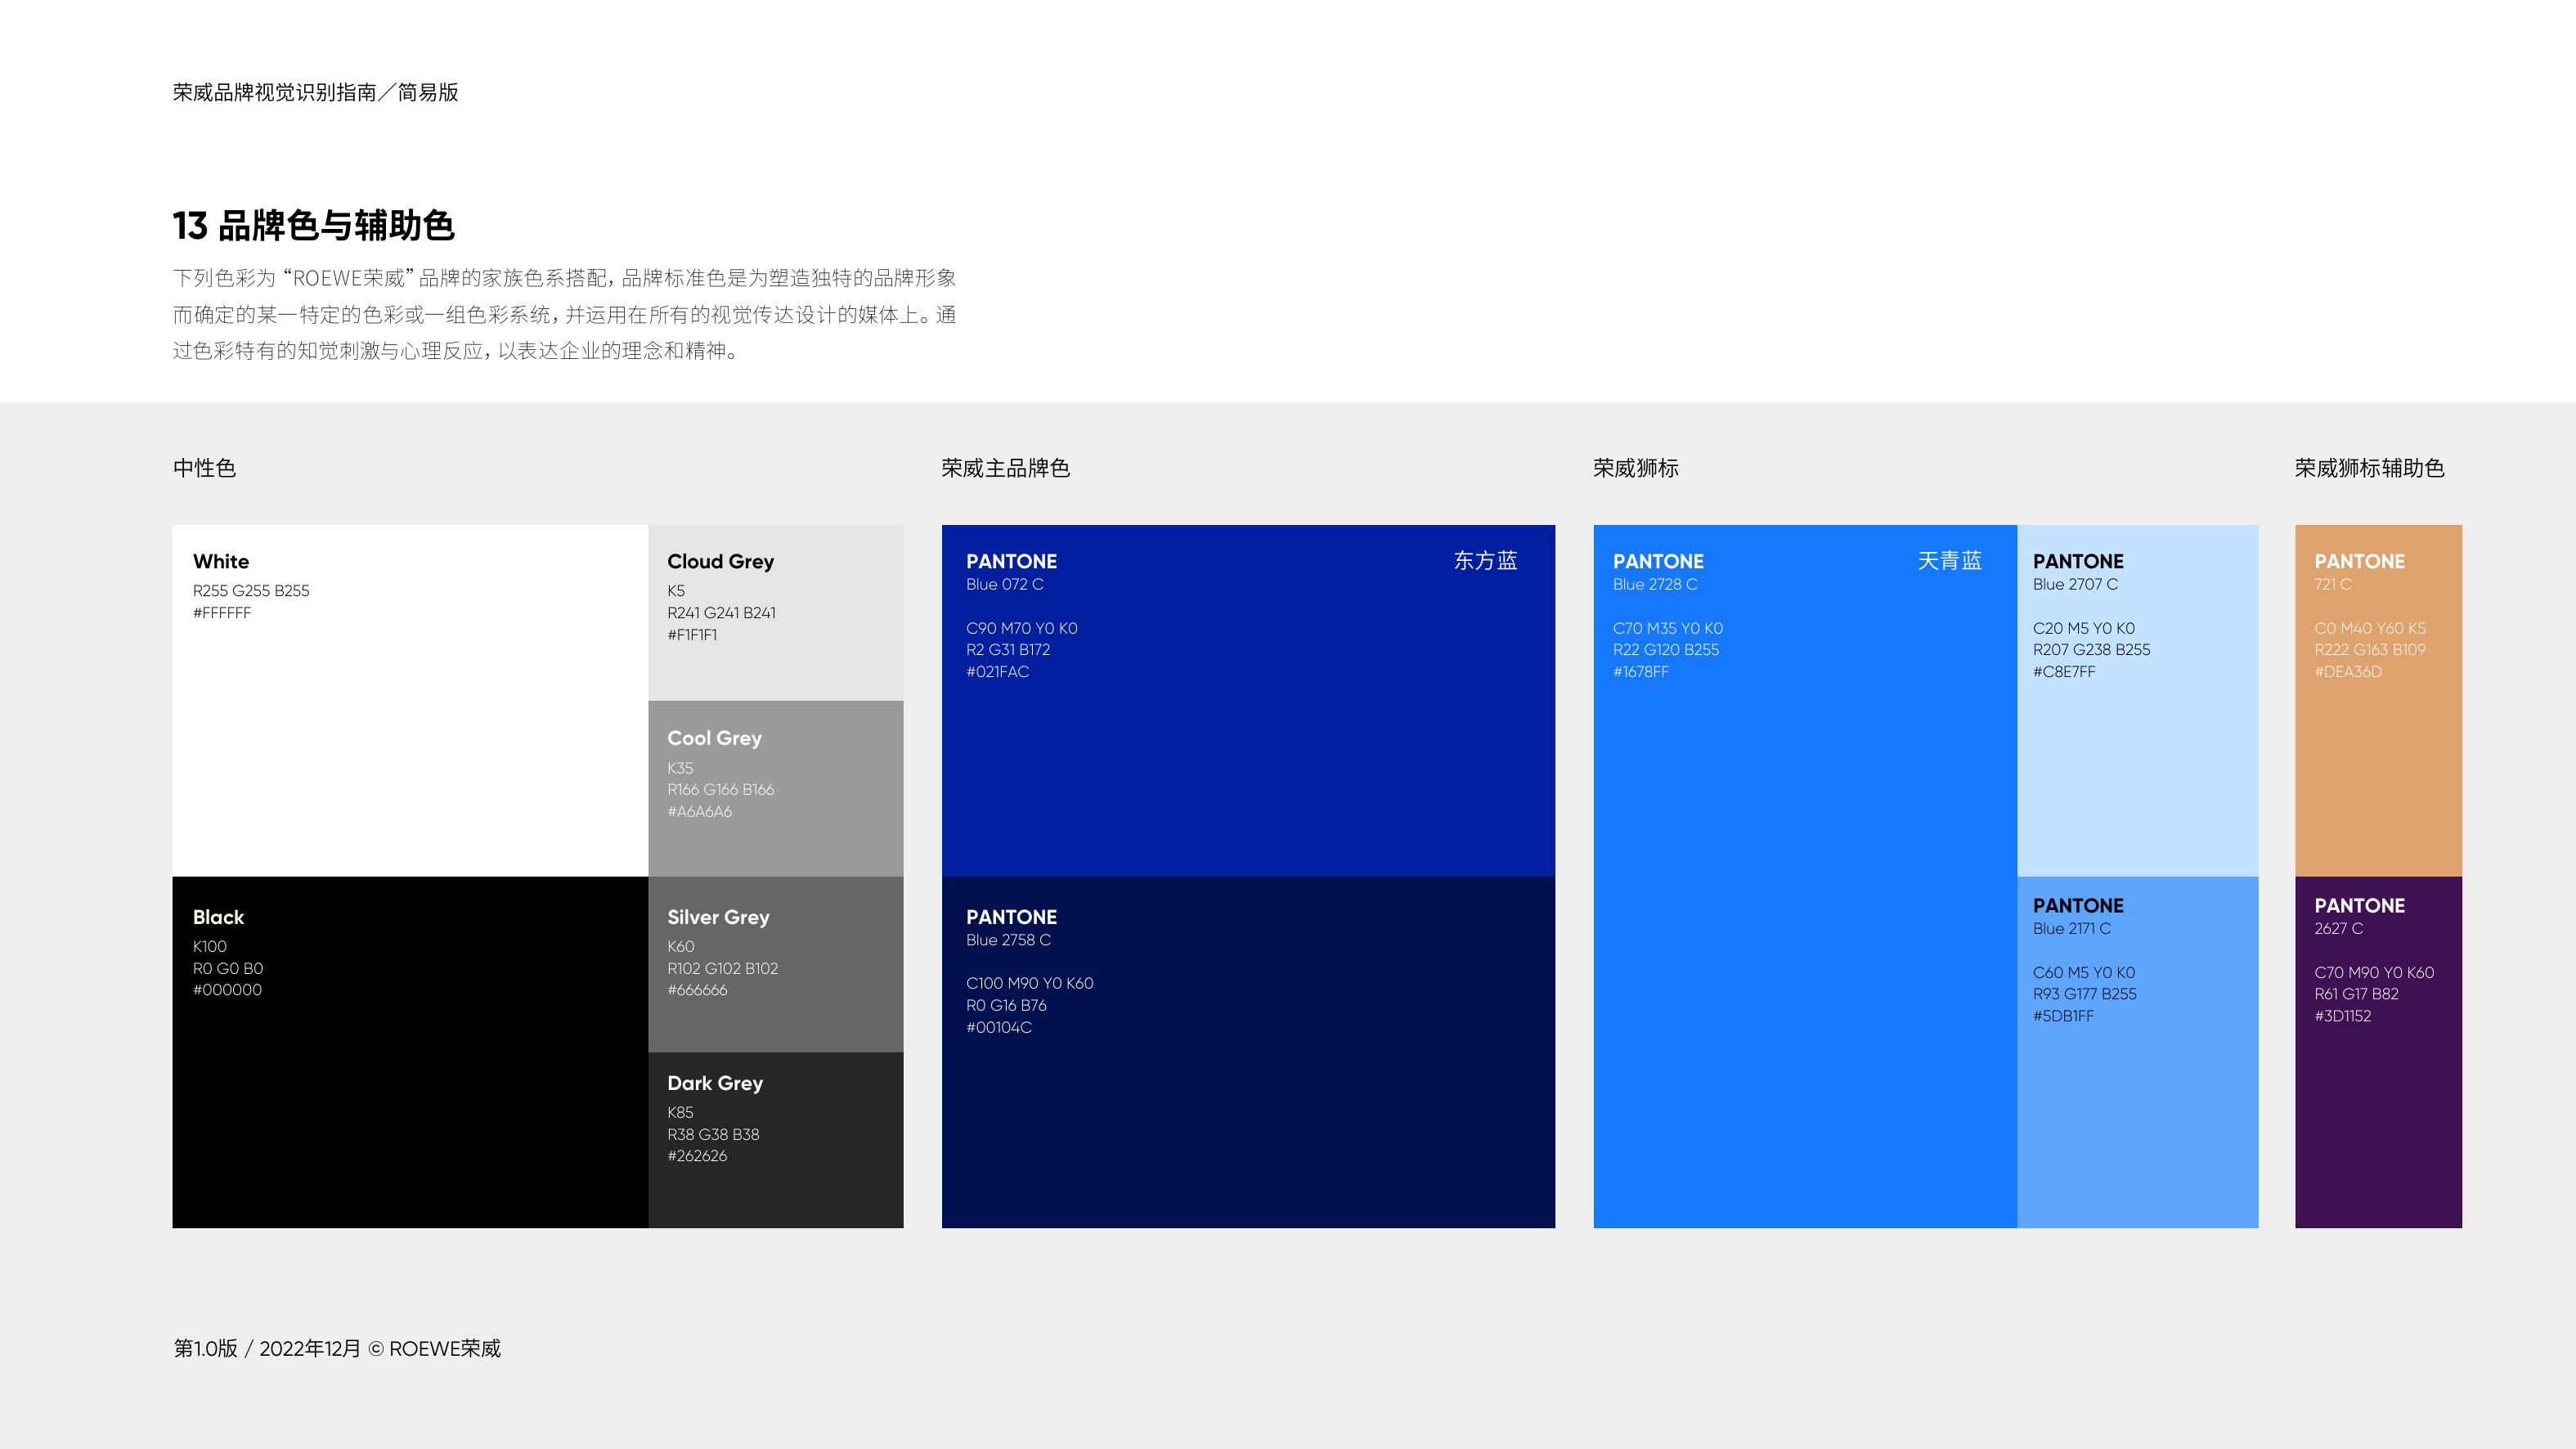Select Pantone Blue 2728 C swatch
This screenshot has height=1449, width=2576.
[1805, 876]
